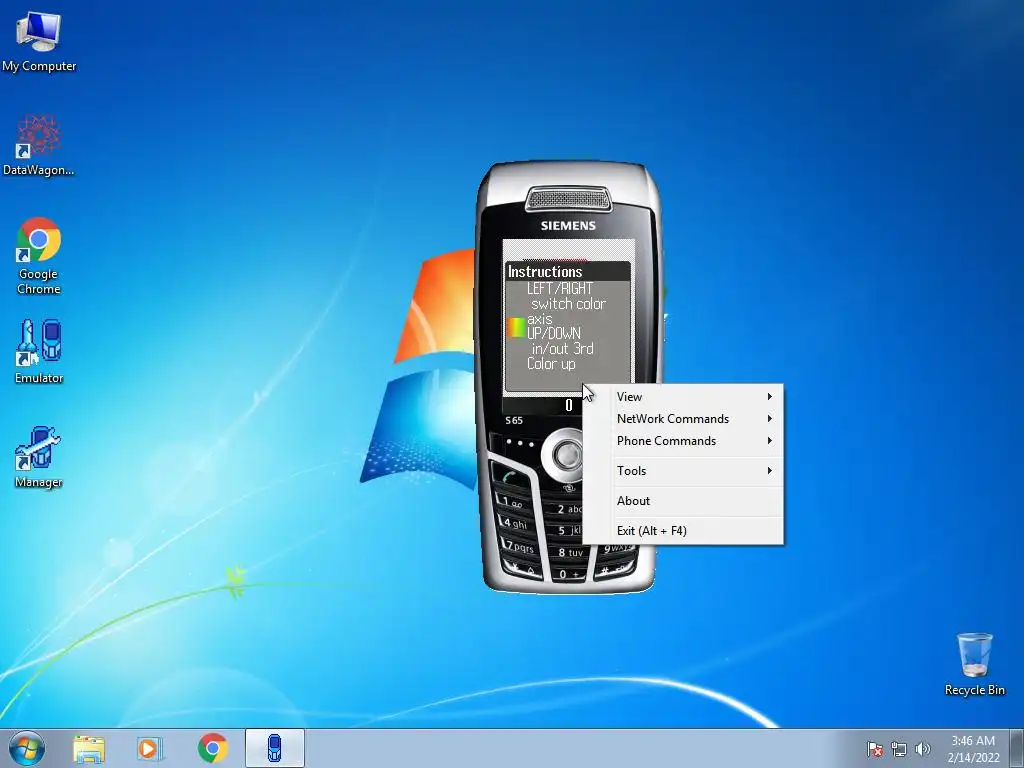Select the Manager desktop shortcut
The width and height of the screenshot is (1024, 768).
tap(39, 456)
